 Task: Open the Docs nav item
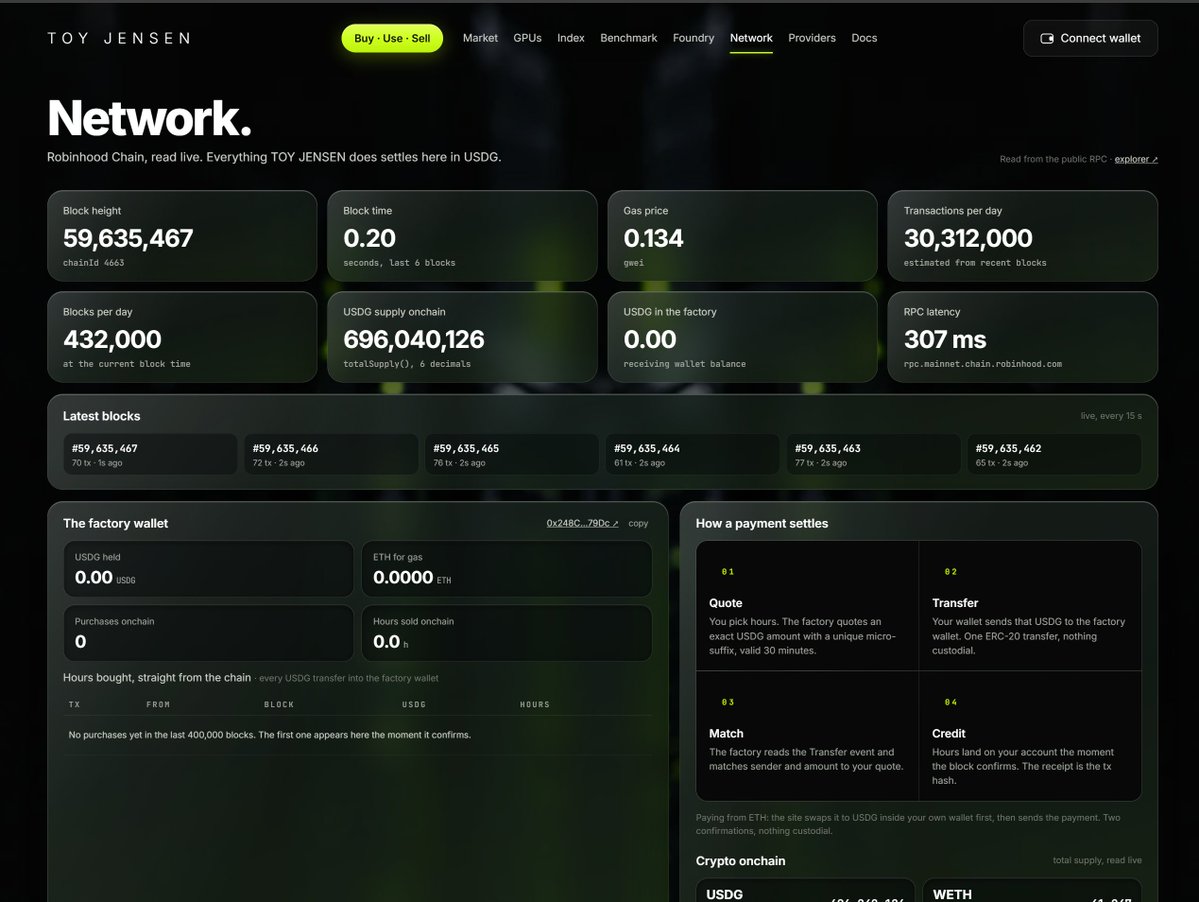coord(864,38)
